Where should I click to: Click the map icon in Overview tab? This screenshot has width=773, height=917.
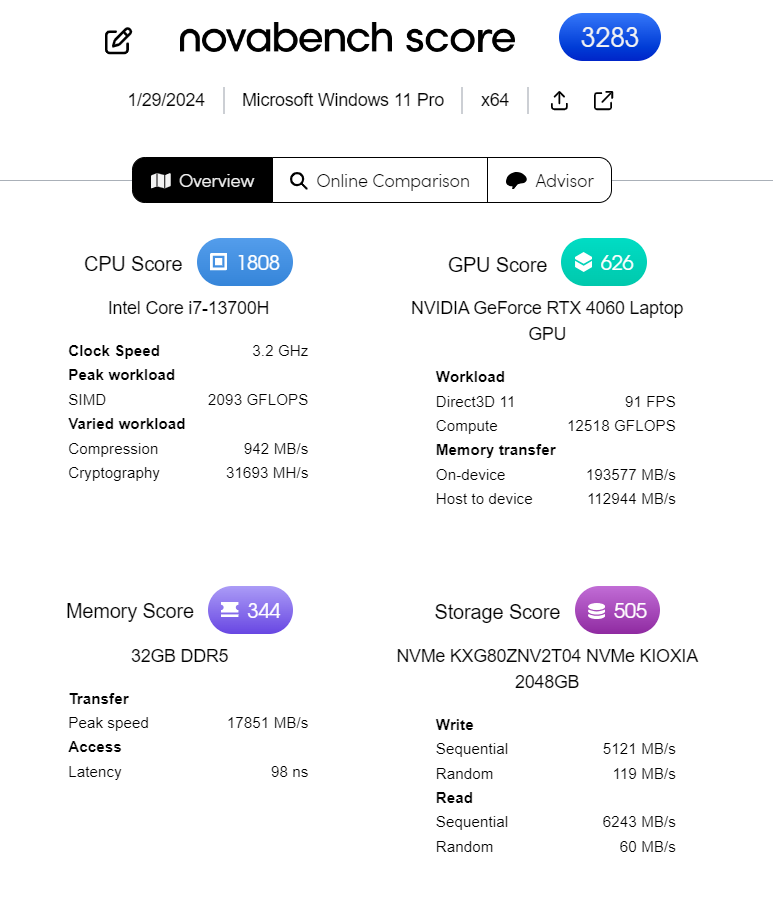[160, 181]
